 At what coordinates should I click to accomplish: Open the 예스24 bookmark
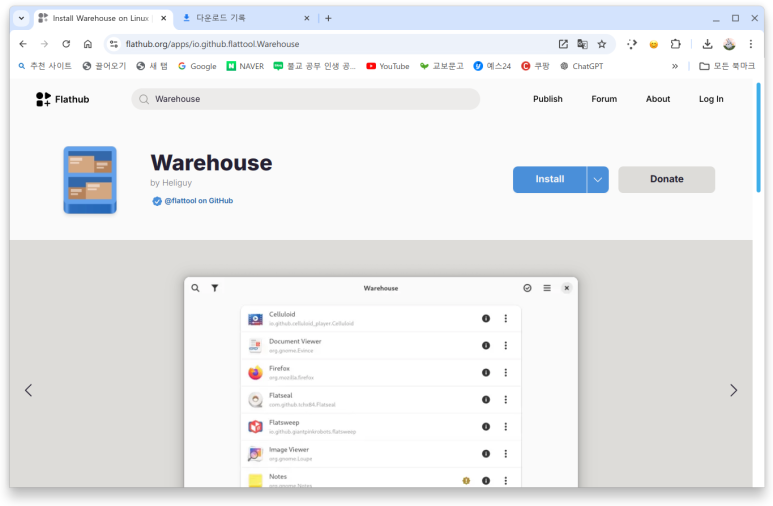492,66
